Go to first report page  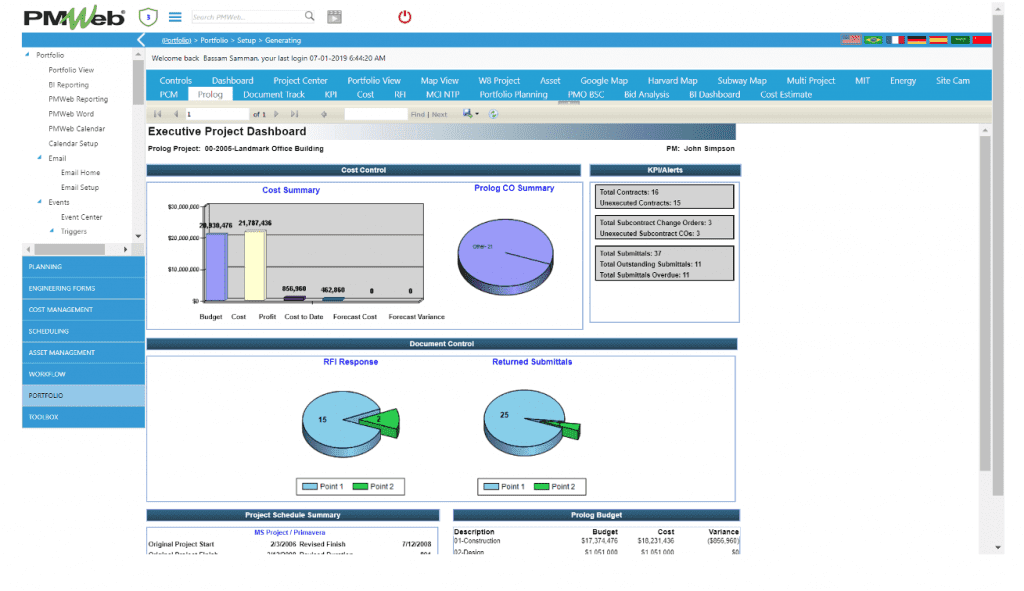click(157, 114)
